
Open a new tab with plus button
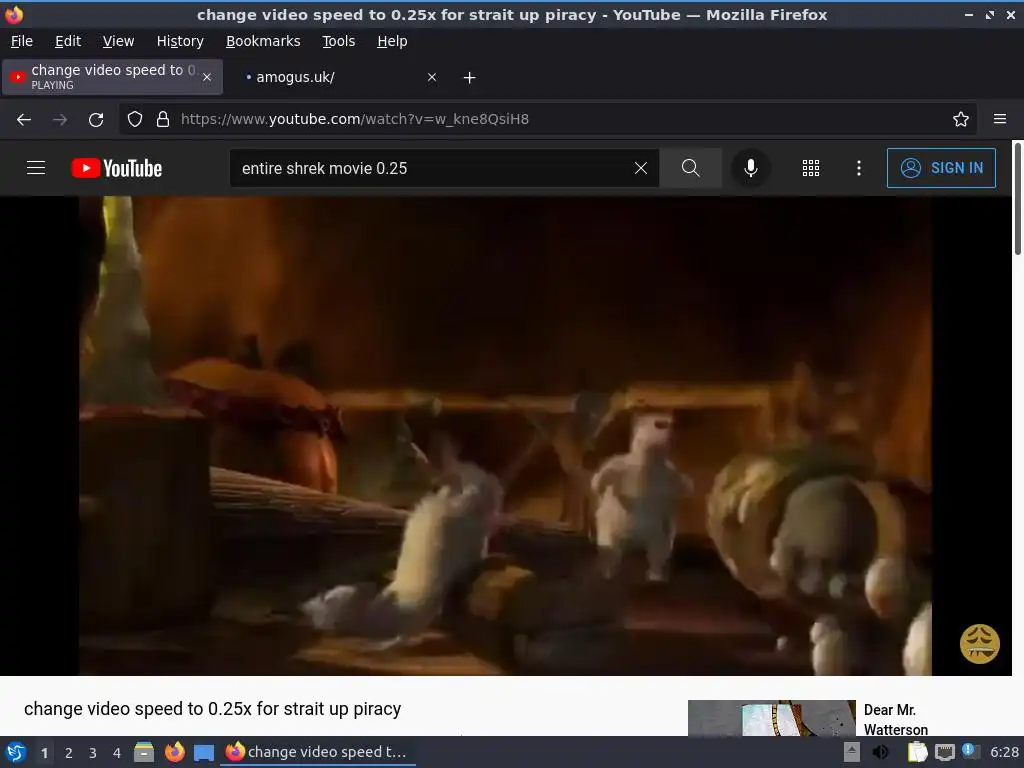tap(470, 78)
